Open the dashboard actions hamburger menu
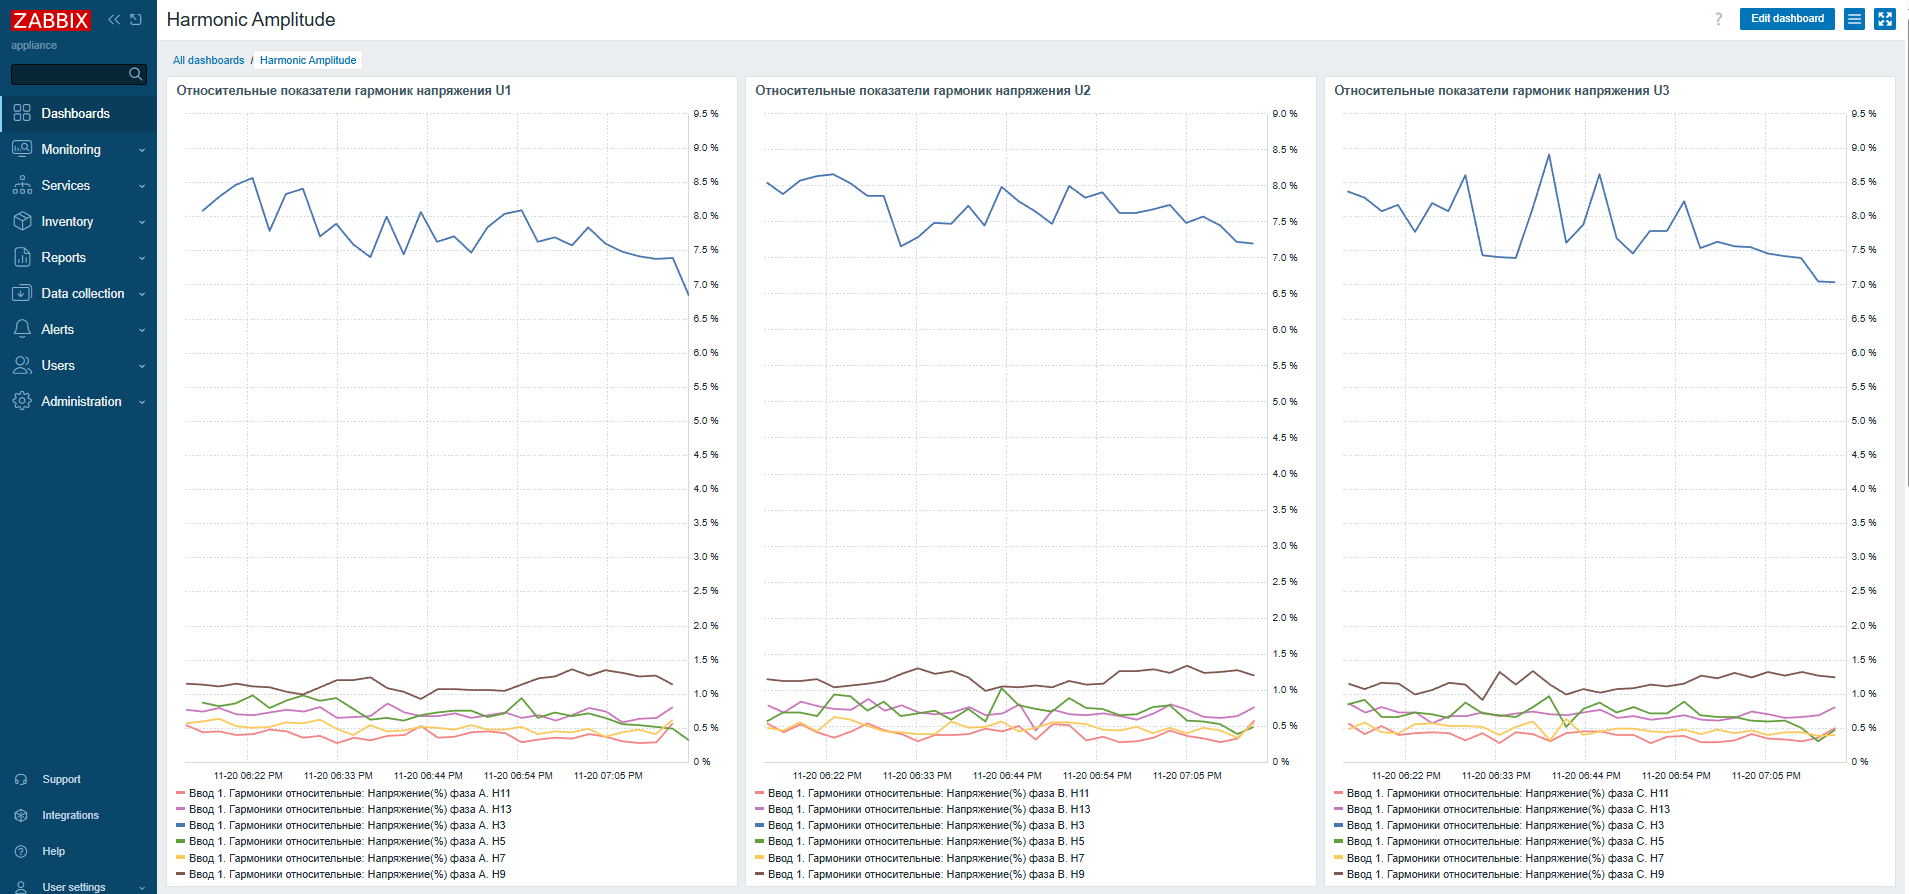The image size is (1909, 894). point(1855,19)
